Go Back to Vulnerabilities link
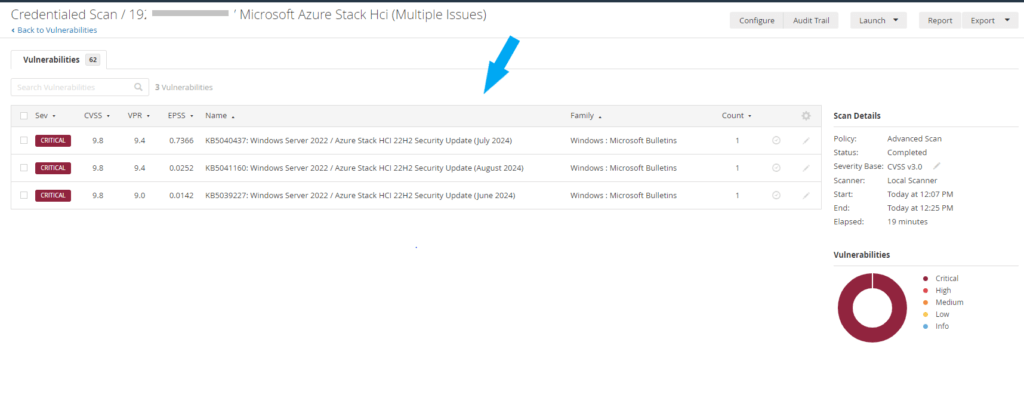 54,30
